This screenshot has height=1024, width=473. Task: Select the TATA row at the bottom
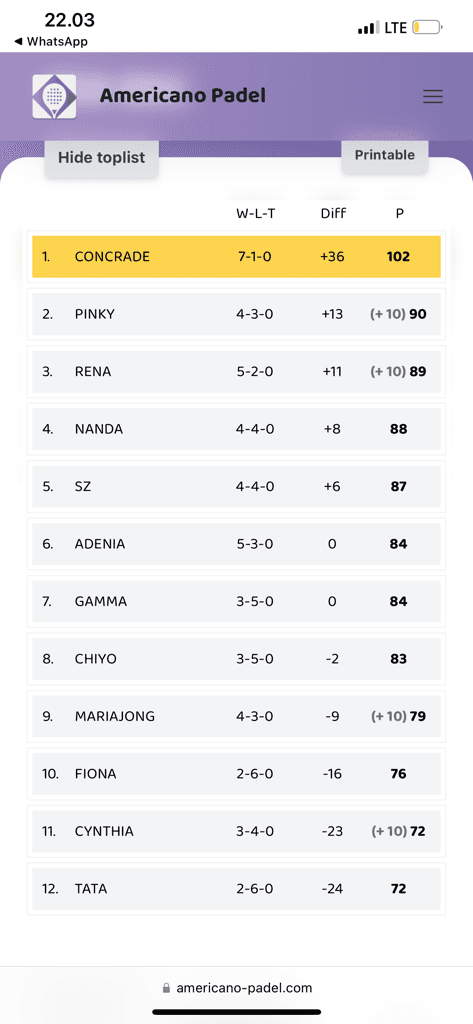point(236,889)
